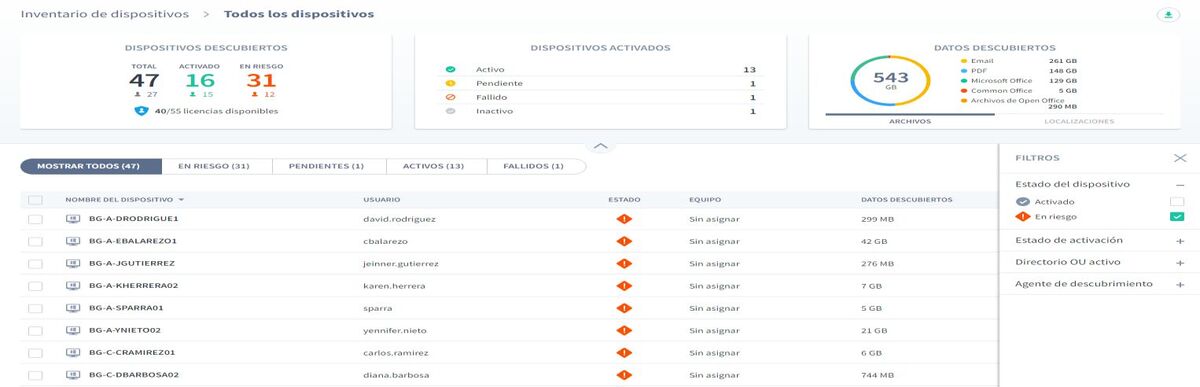Go to Inventario de dispositivos breadcrumb
Image resolution: width=1200 pixels, height=387 pixels.
pos(105,15)
